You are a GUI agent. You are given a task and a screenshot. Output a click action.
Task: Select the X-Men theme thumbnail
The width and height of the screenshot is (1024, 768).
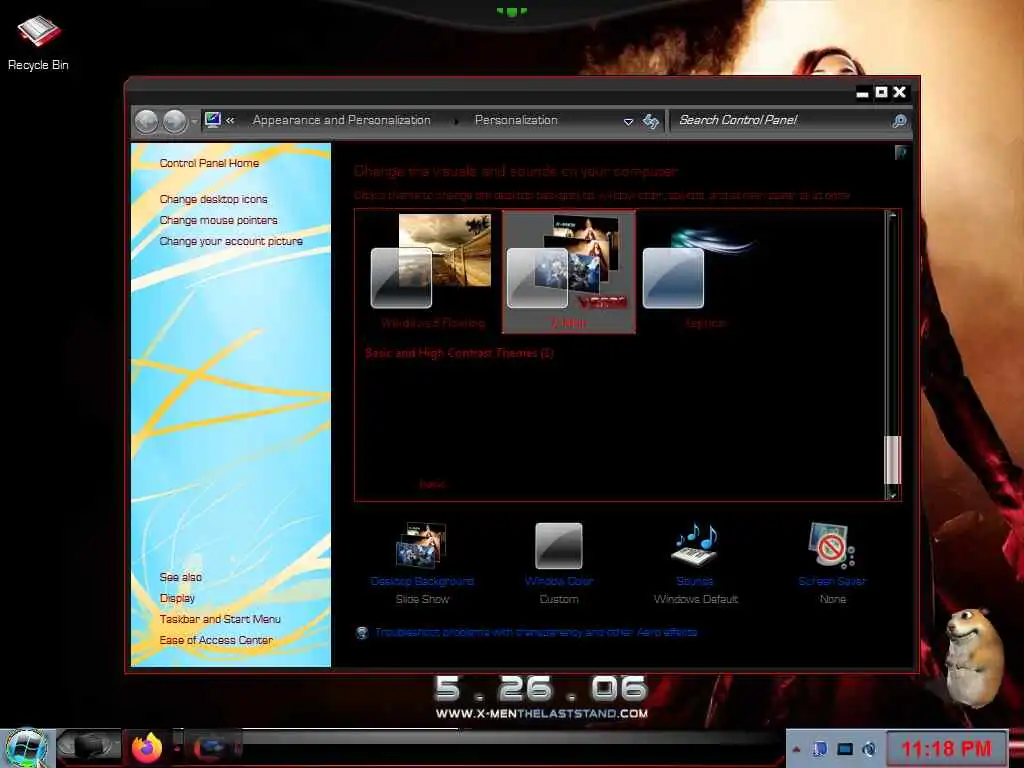(x=569, y=272)
